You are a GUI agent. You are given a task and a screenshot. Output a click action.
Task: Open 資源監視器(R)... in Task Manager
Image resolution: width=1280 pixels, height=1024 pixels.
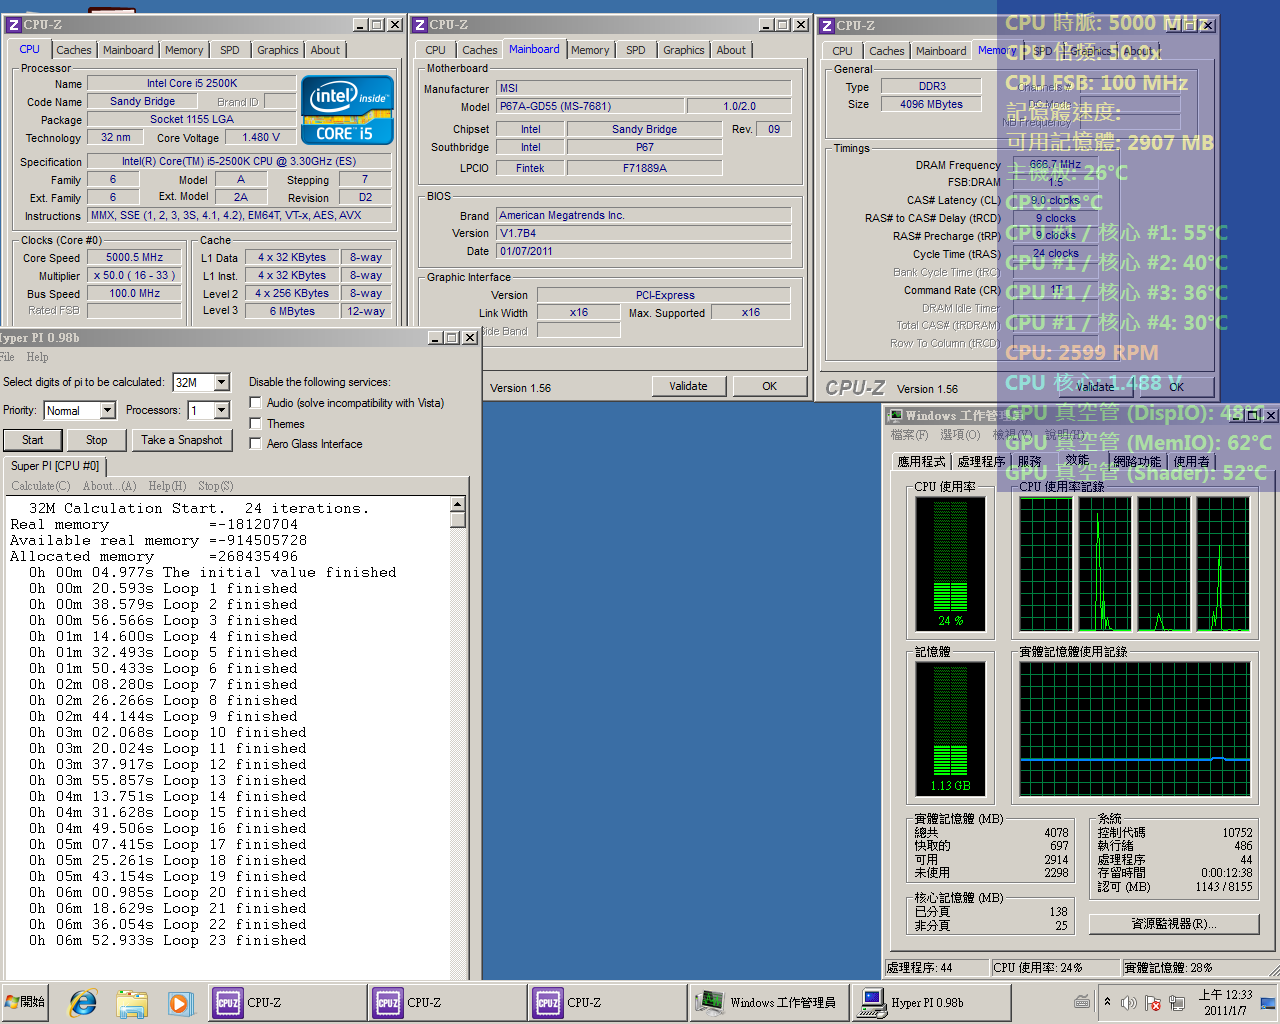click(x=1173, y=924)
